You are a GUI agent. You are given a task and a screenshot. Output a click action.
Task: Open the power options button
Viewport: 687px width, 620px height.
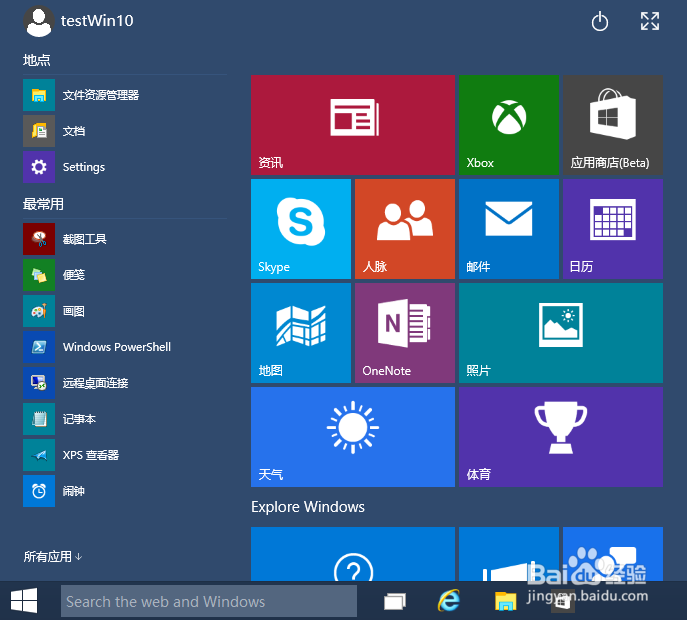[599, 21]
